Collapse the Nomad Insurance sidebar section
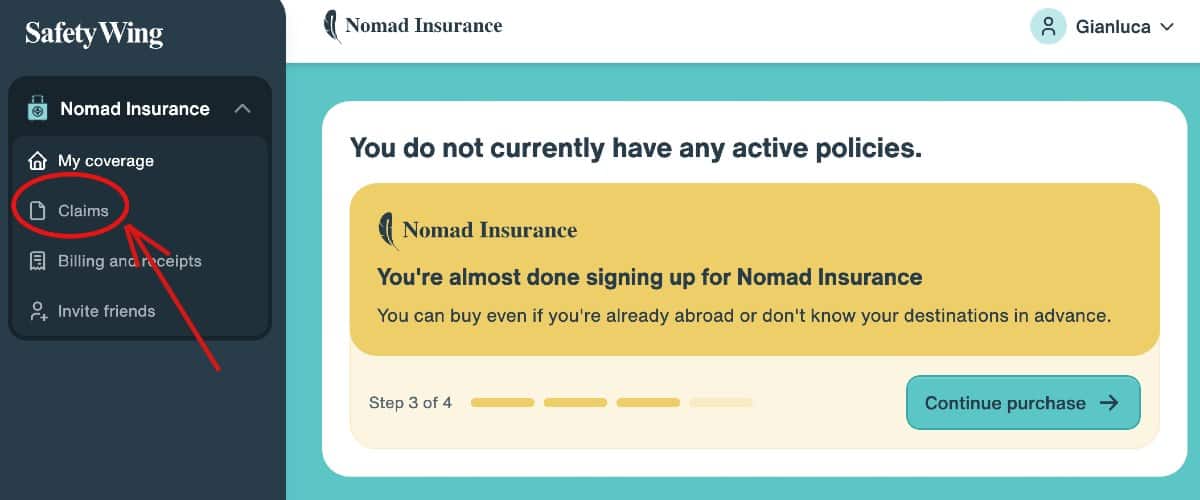 [x=242, y=108]
